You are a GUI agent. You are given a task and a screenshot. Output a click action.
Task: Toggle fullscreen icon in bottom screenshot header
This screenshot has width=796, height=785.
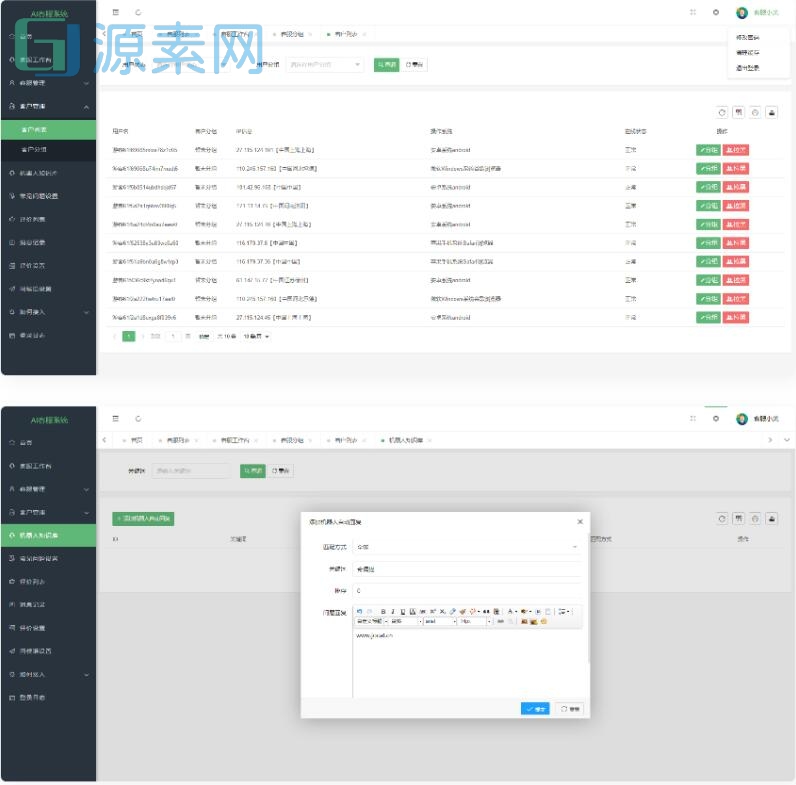(x=693, y=418)
